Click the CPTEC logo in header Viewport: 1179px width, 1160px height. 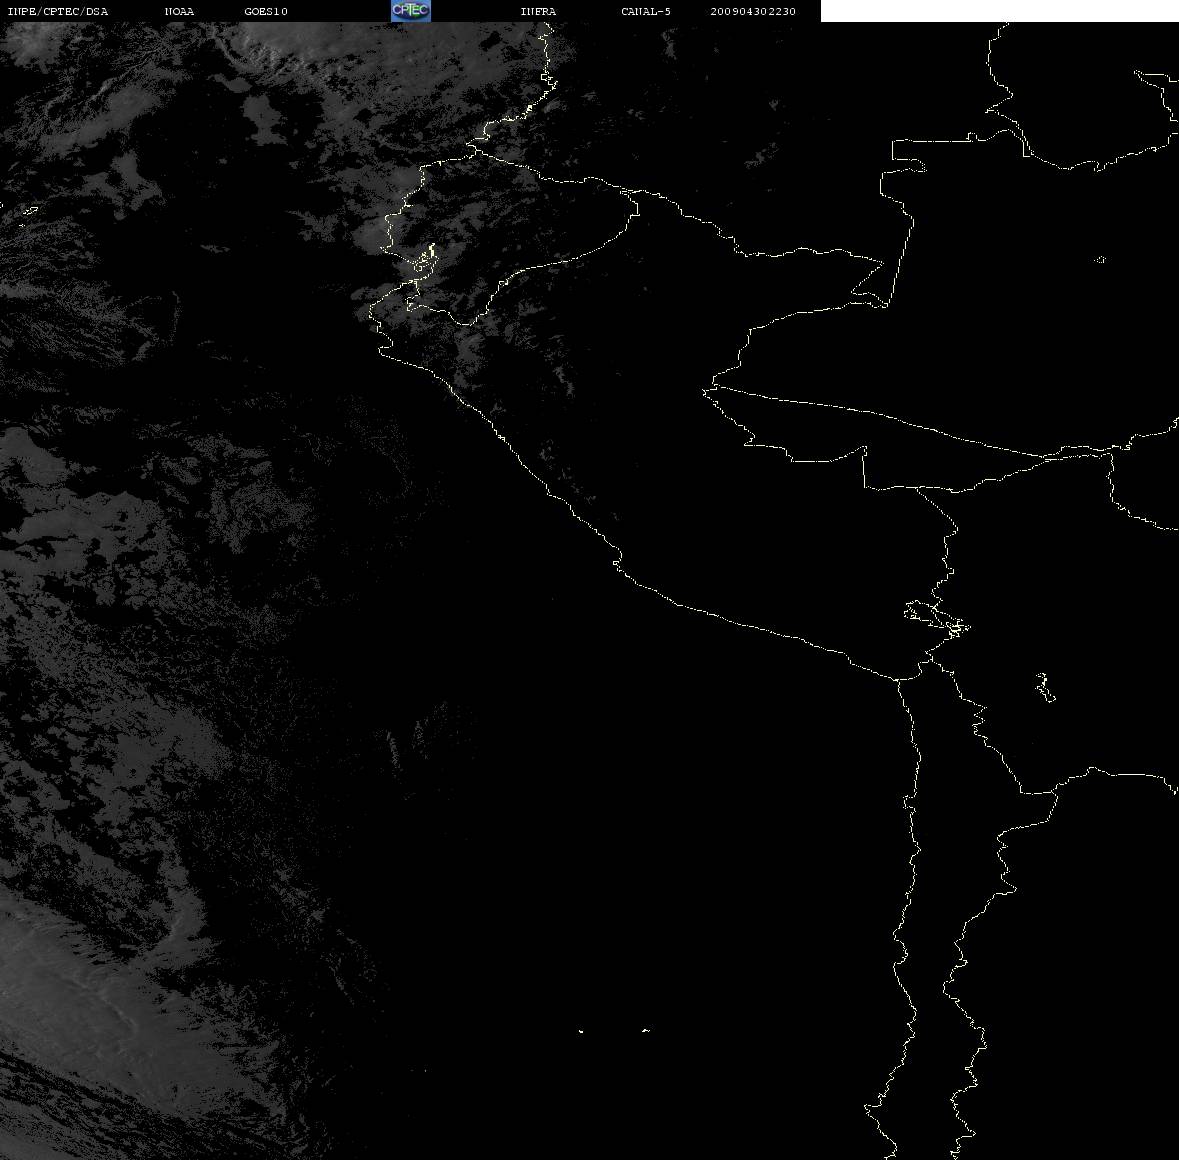[411, 11]
